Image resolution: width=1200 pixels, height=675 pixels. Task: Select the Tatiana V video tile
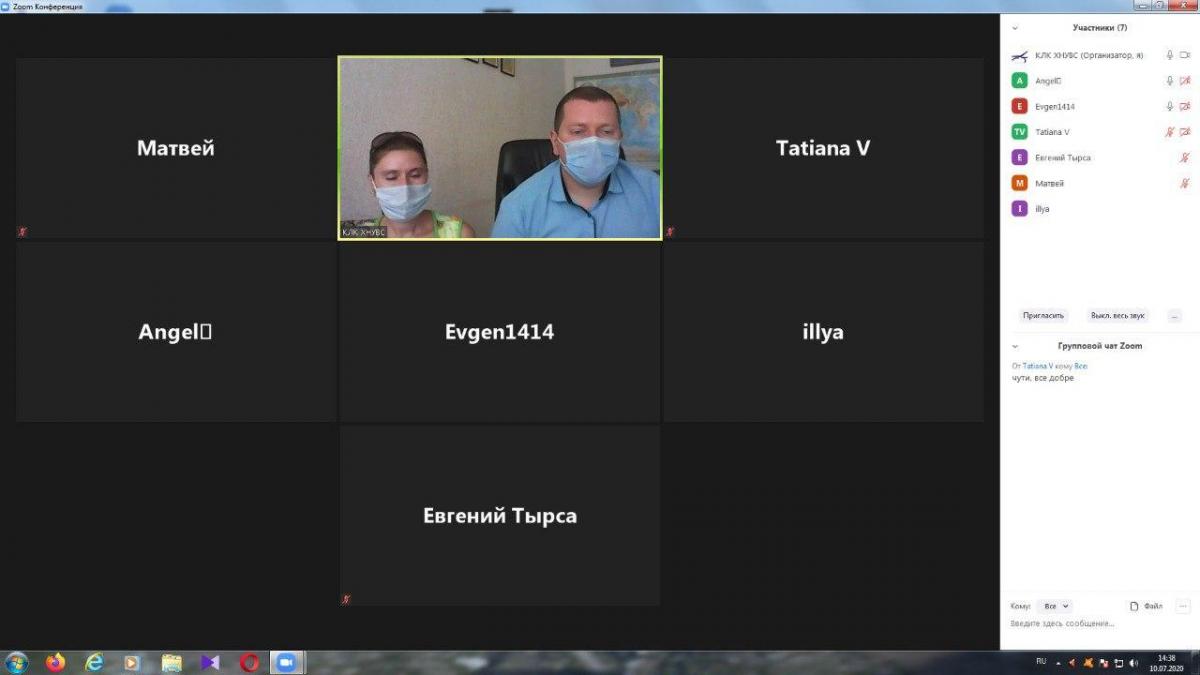point(823,148)
